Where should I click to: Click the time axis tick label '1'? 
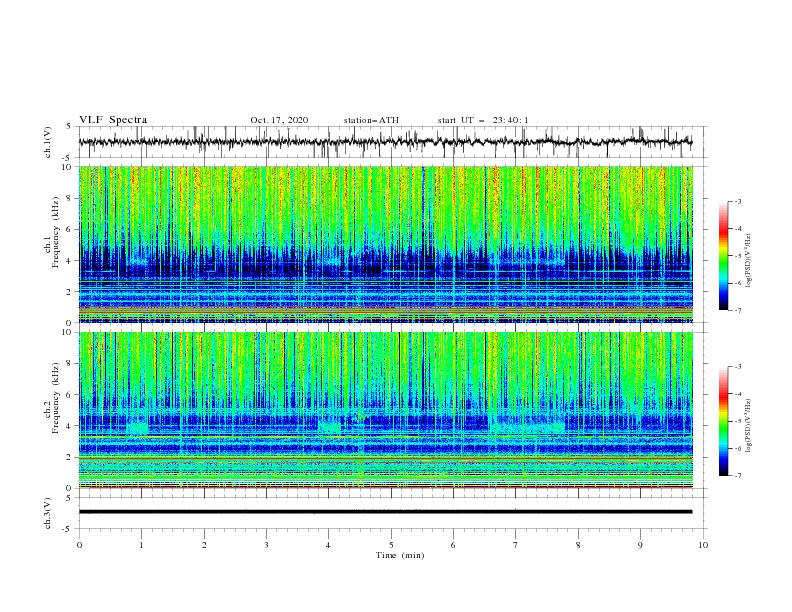[x=141, y=545]
